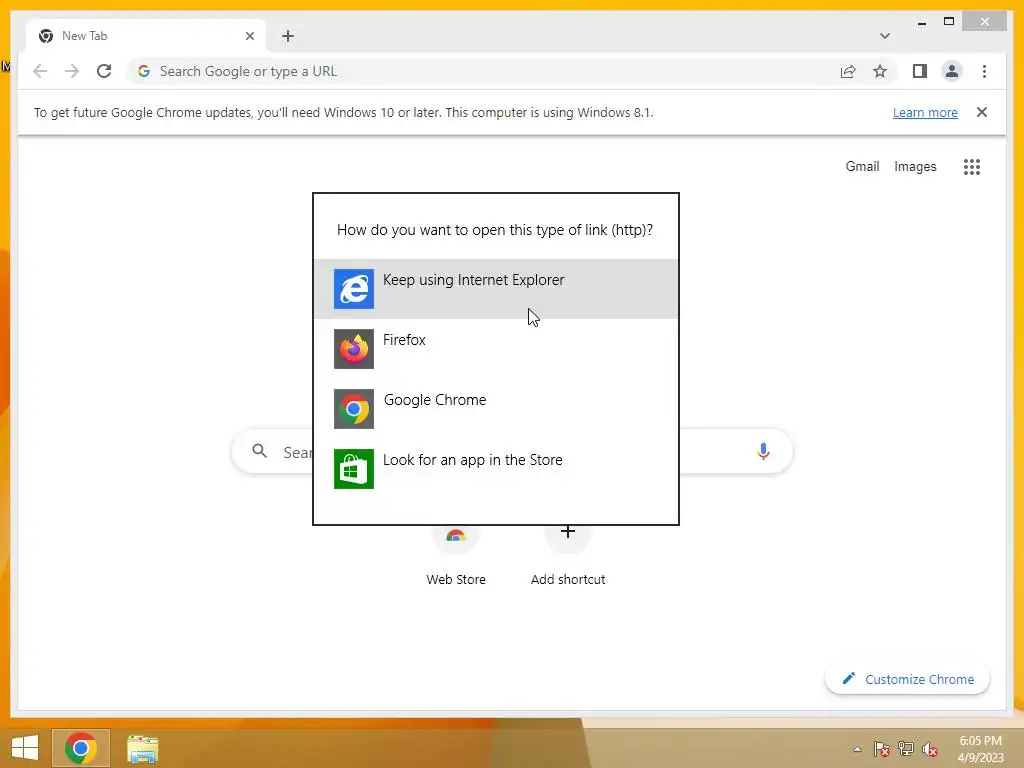Select Keep using Internet Explorer option
Image resolution: width=1024 pixels, height=768 pixels.
[x=496, y=289]
